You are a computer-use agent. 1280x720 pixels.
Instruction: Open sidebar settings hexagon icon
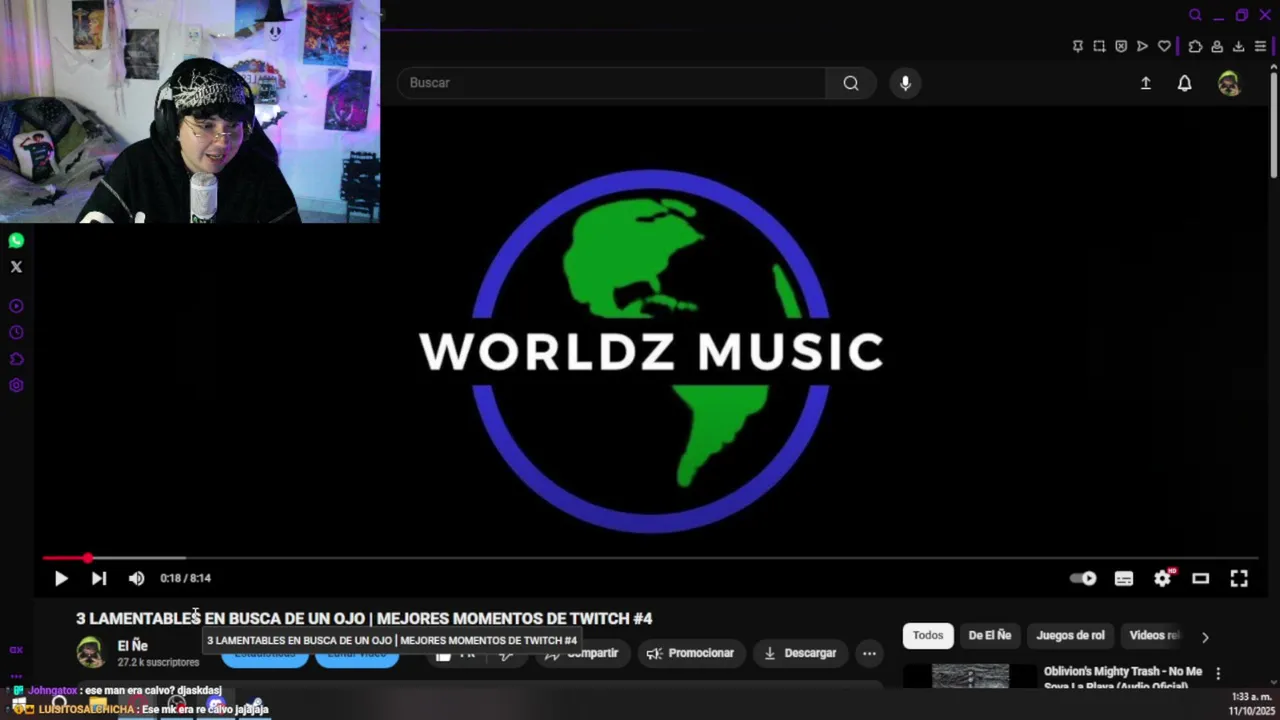click(16, 386)
